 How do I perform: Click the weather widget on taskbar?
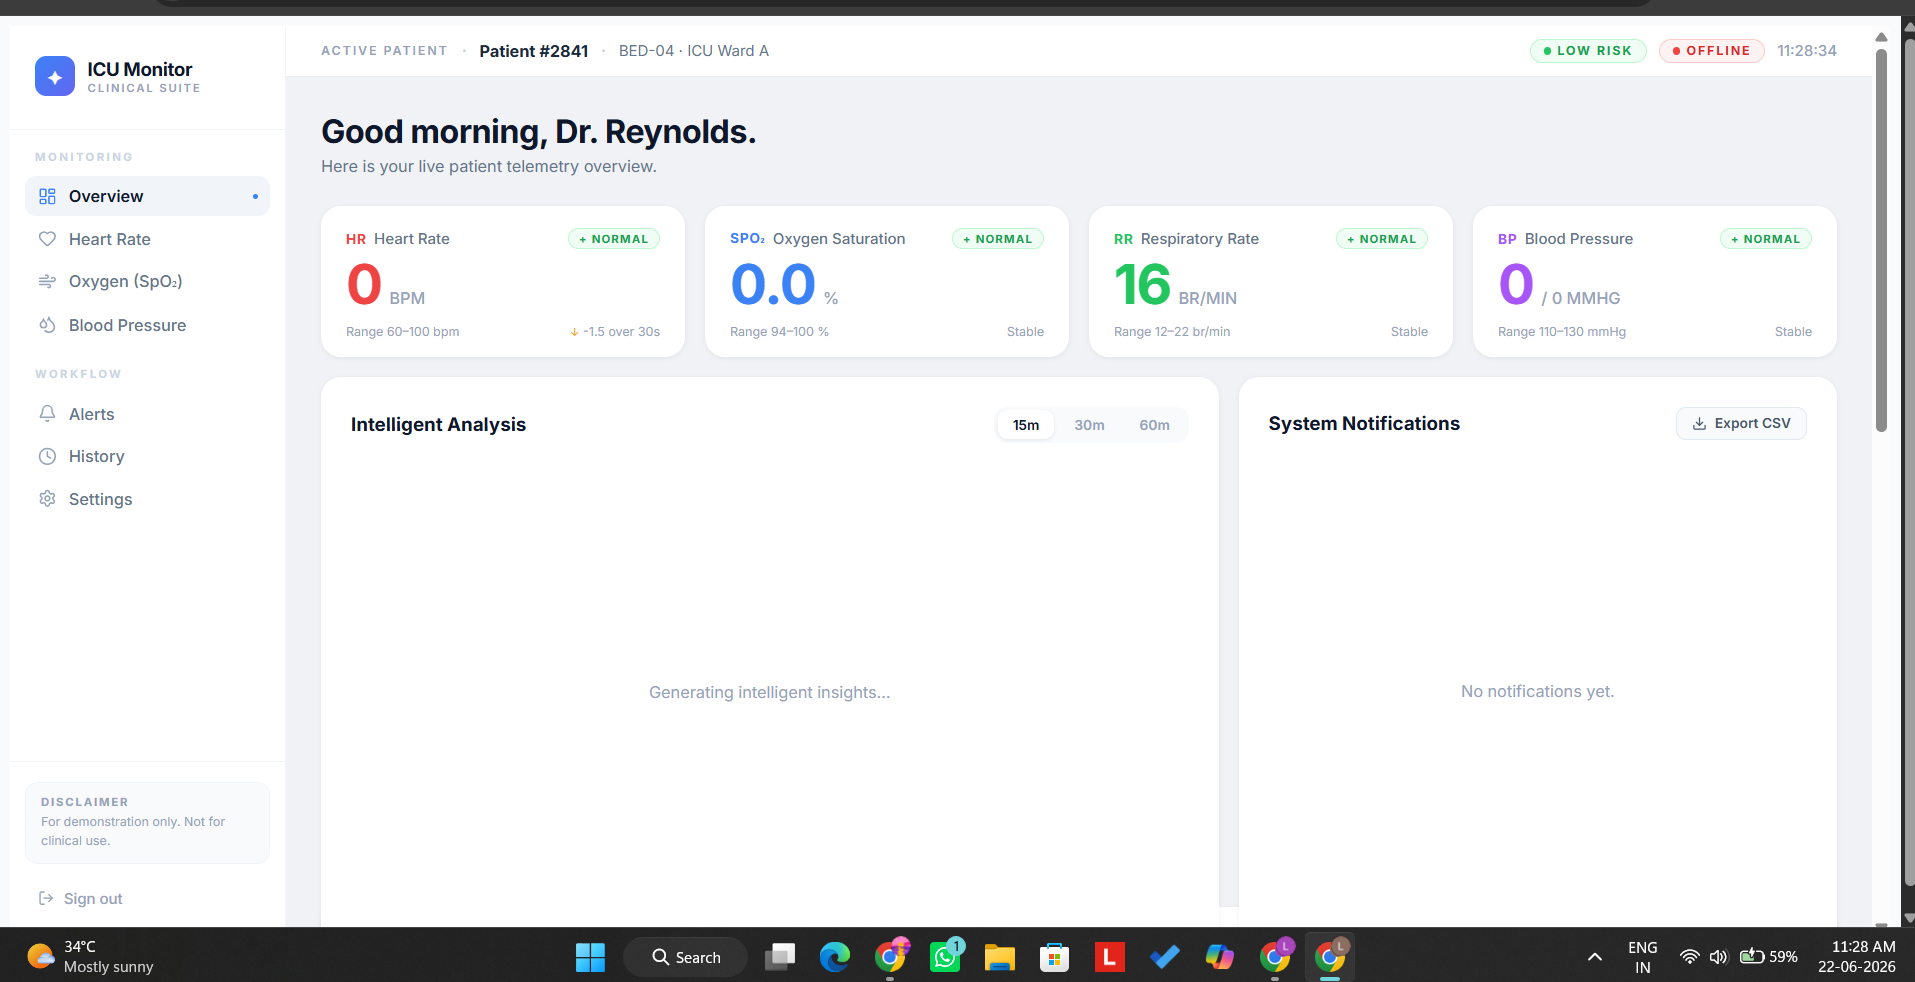coord(92,957)
